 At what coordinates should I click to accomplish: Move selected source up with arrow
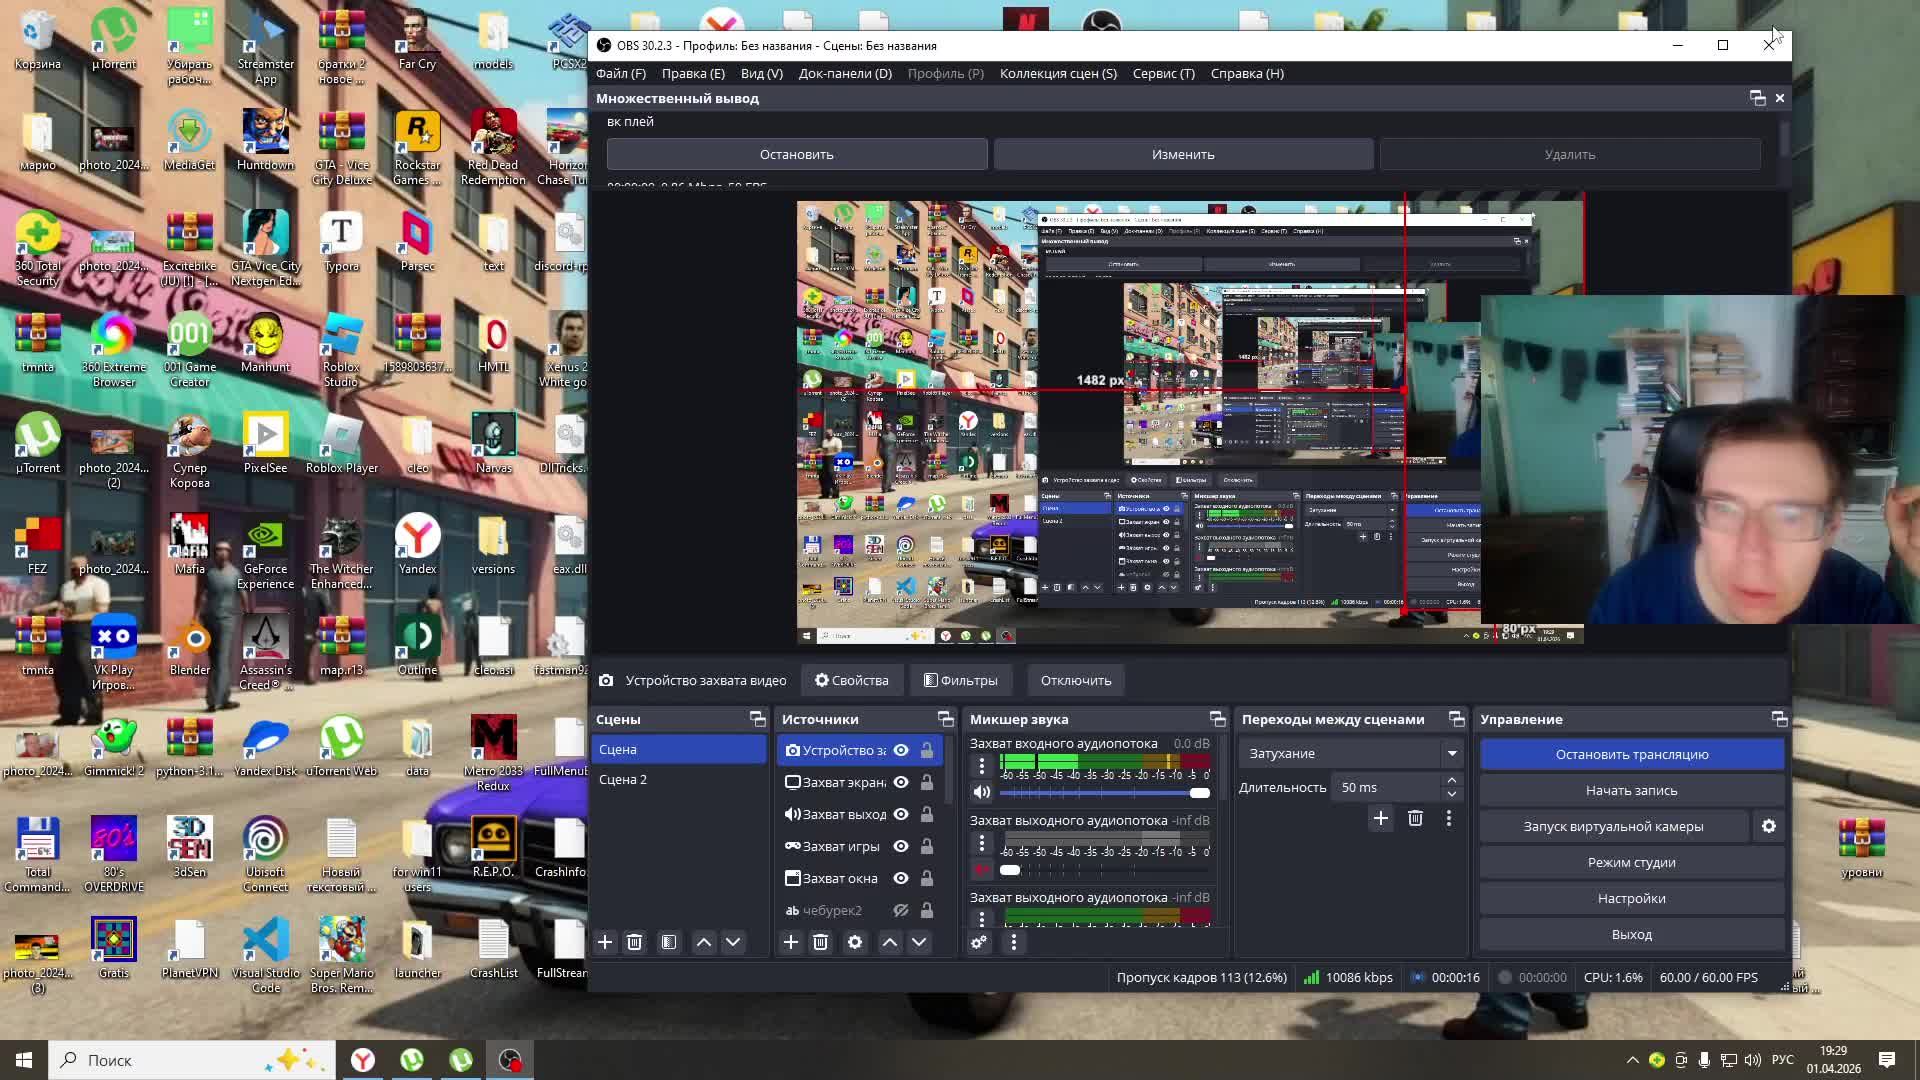(x=889, y=942)
